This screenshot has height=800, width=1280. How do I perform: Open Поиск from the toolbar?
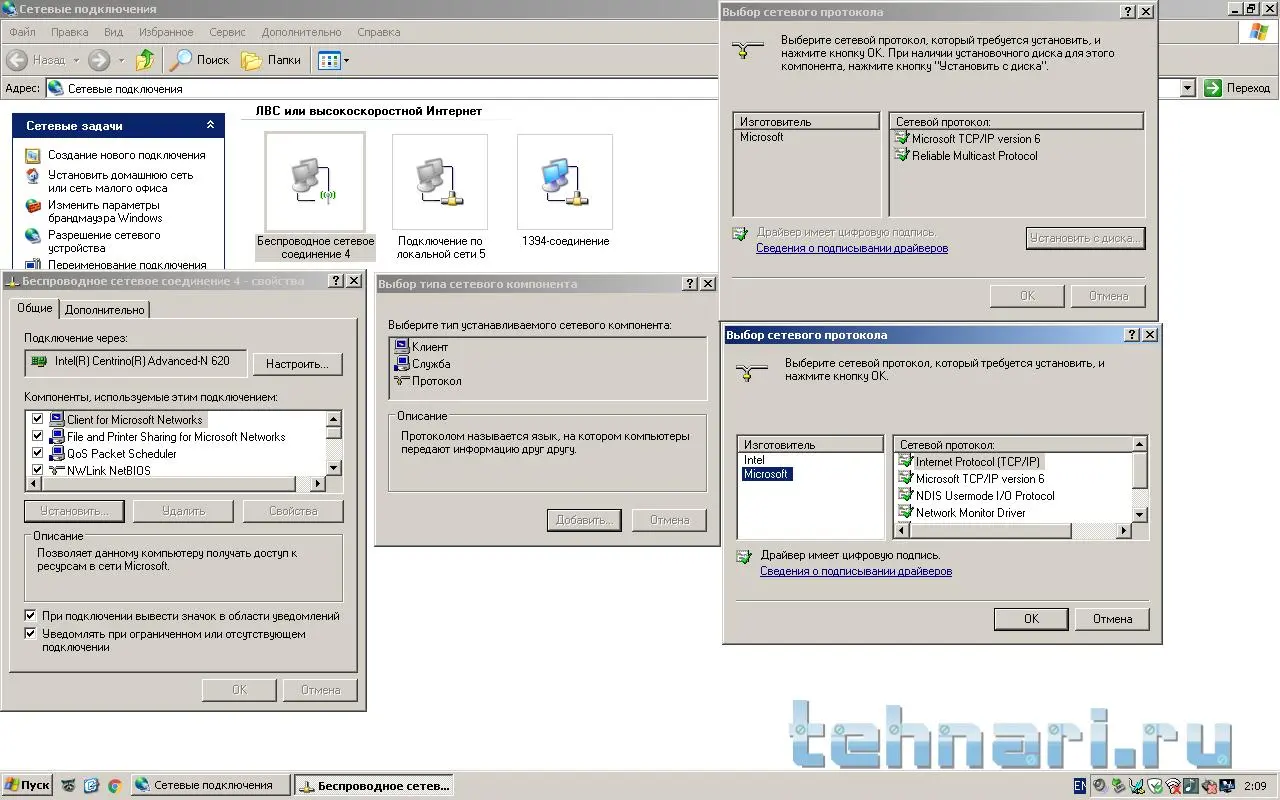coord(200,60)
